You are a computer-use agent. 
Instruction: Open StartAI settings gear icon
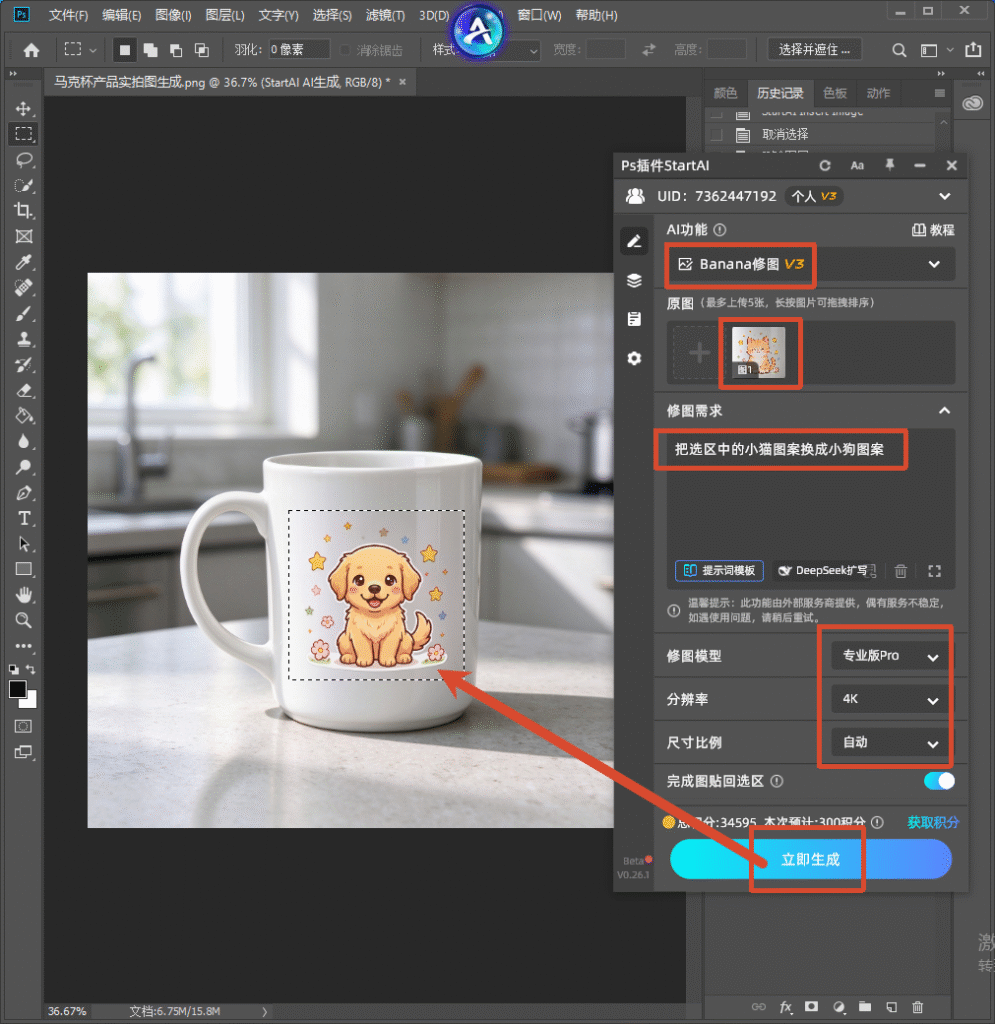point(634,359)
